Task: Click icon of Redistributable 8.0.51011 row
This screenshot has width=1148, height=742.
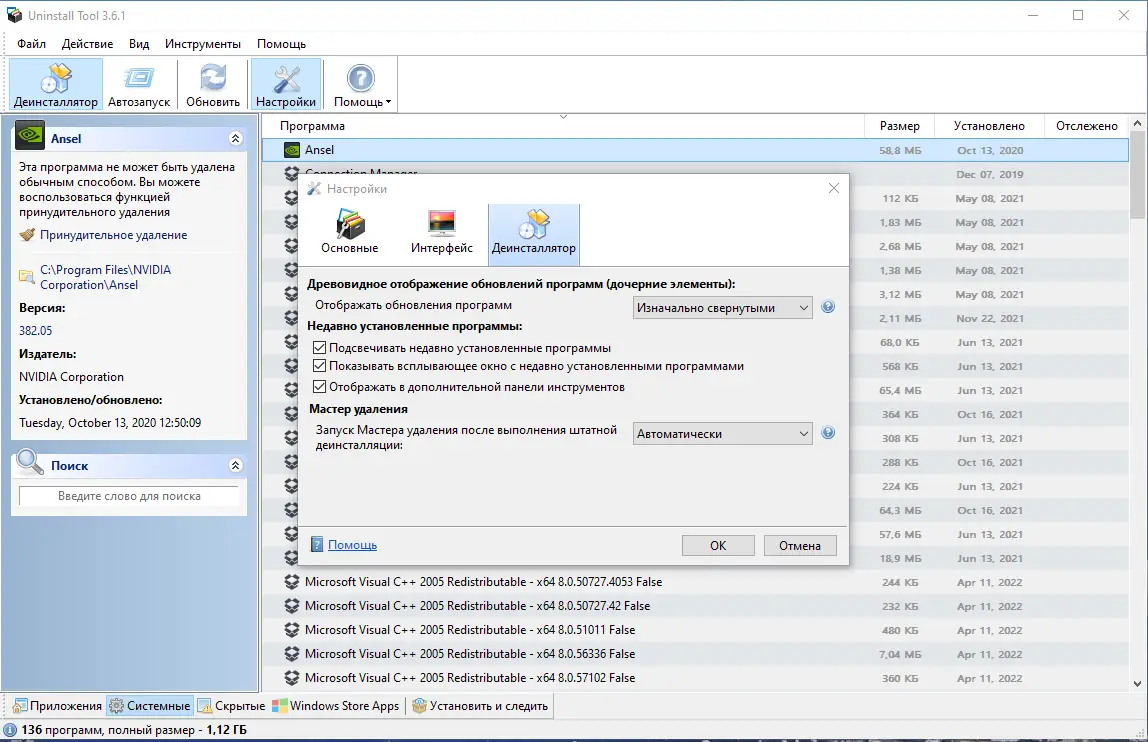Action: [292, 630]
